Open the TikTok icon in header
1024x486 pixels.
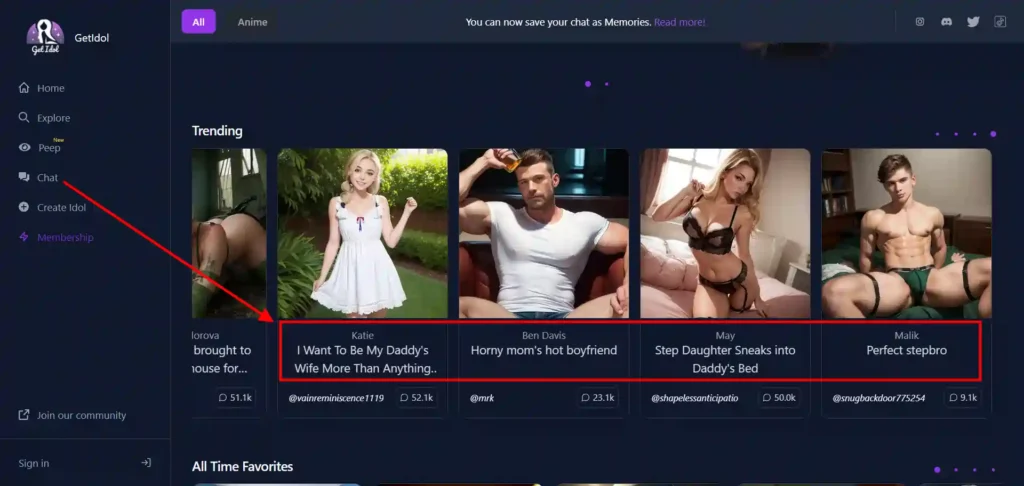1000,22
